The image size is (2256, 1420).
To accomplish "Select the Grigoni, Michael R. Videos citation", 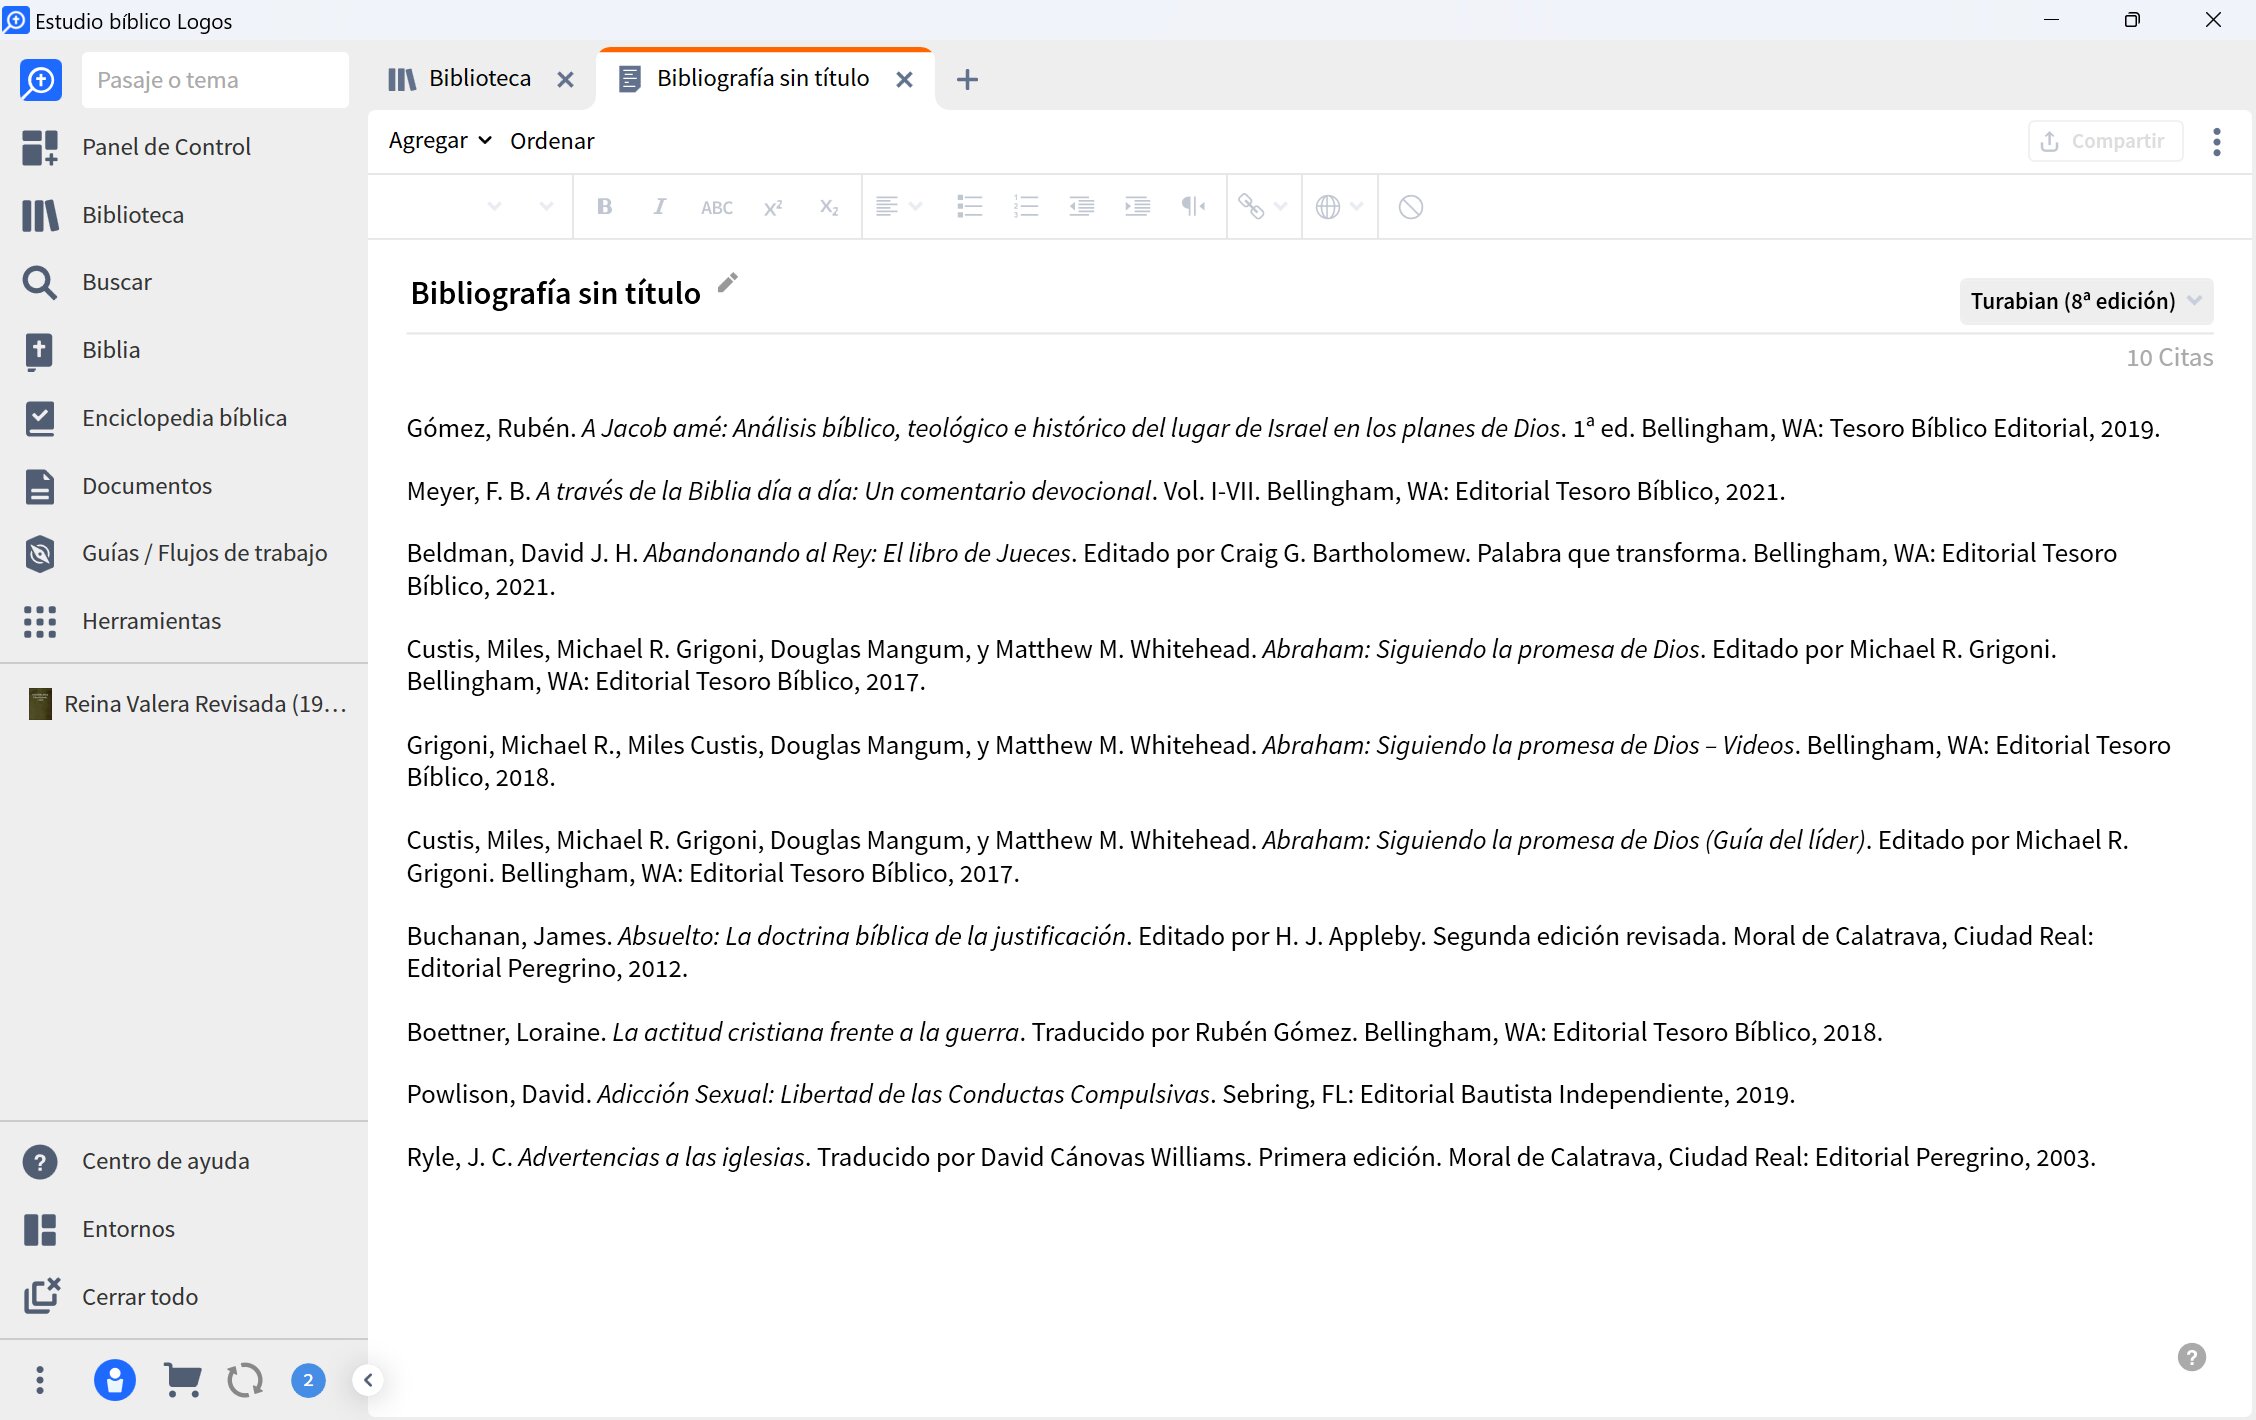I will (x=1288, y=761).
